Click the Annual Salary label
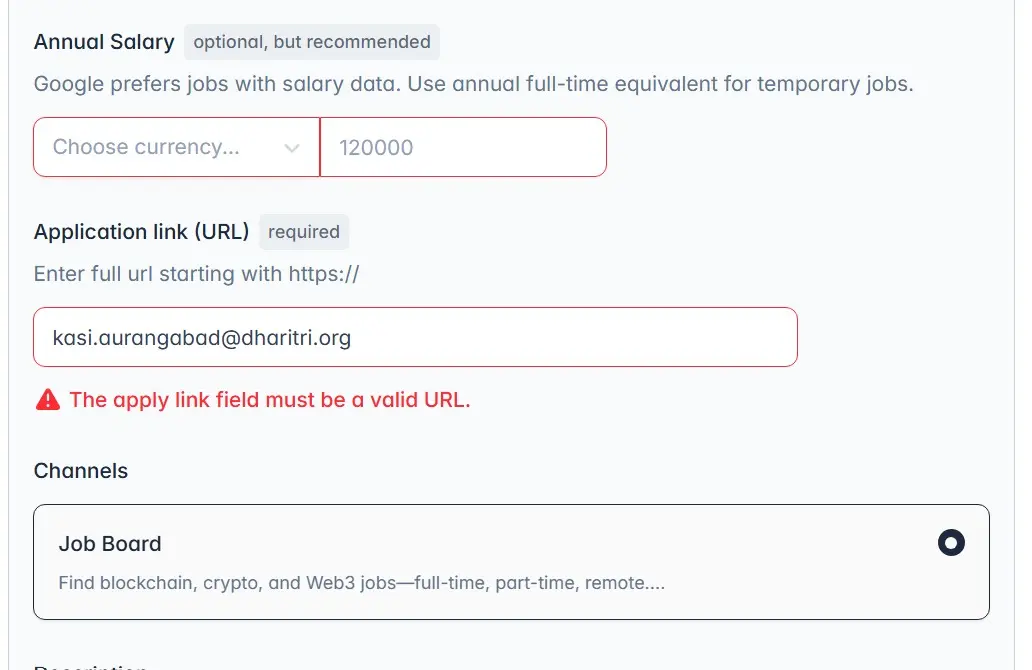 104,42
